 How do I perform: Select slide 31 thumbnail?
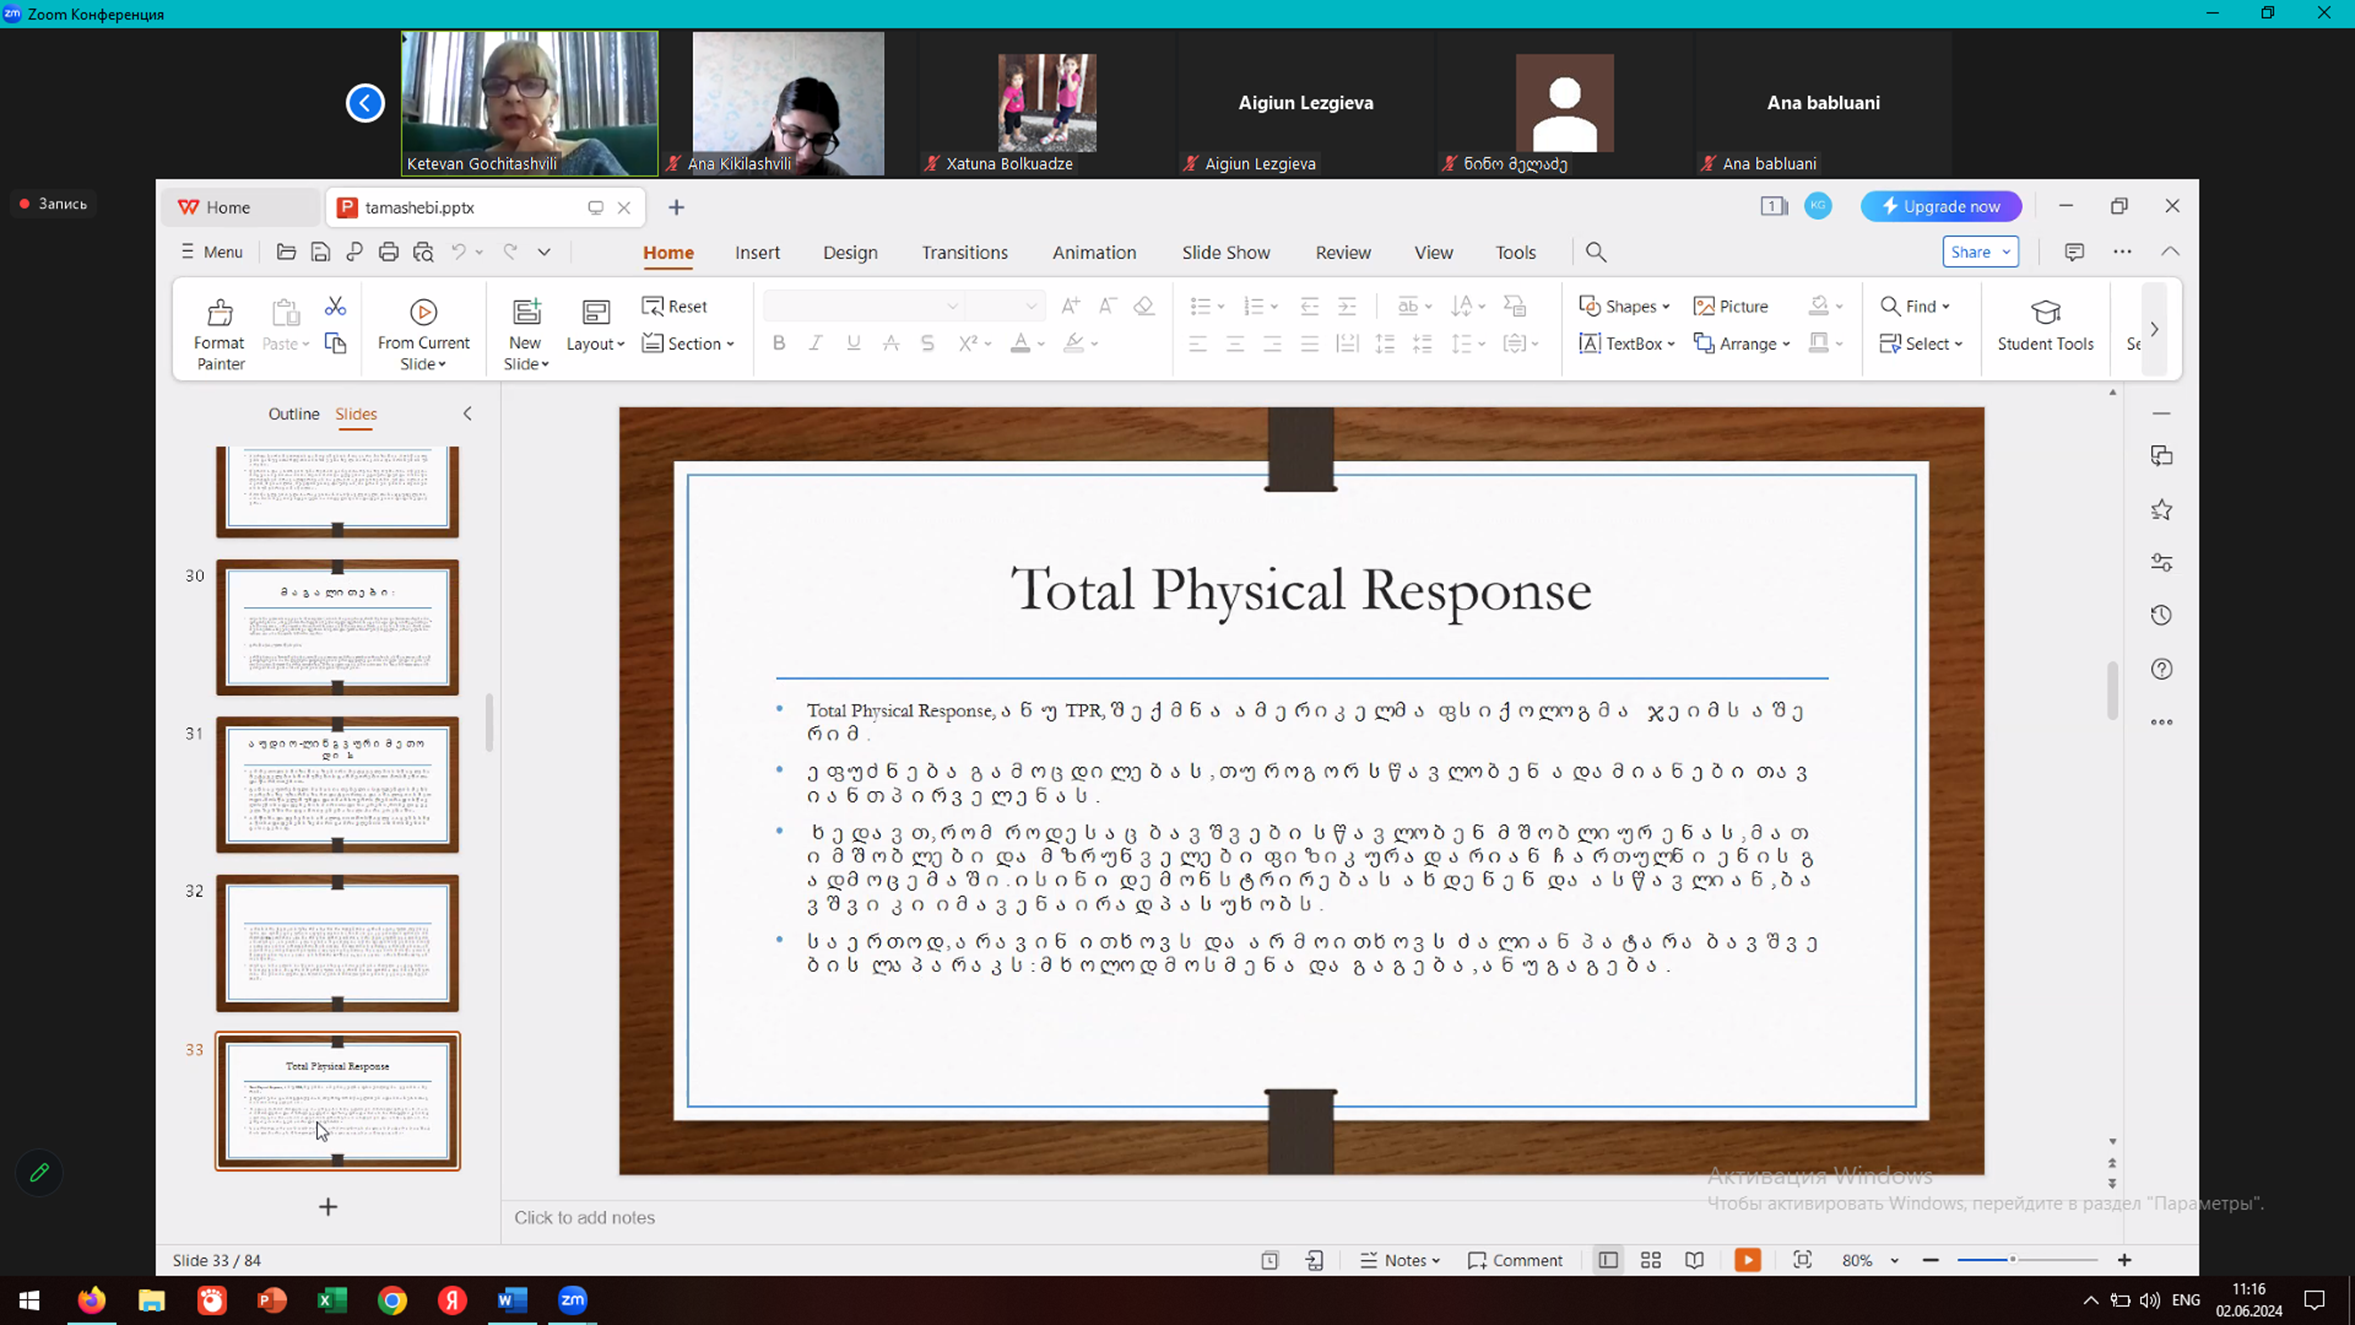click(337, 784)
